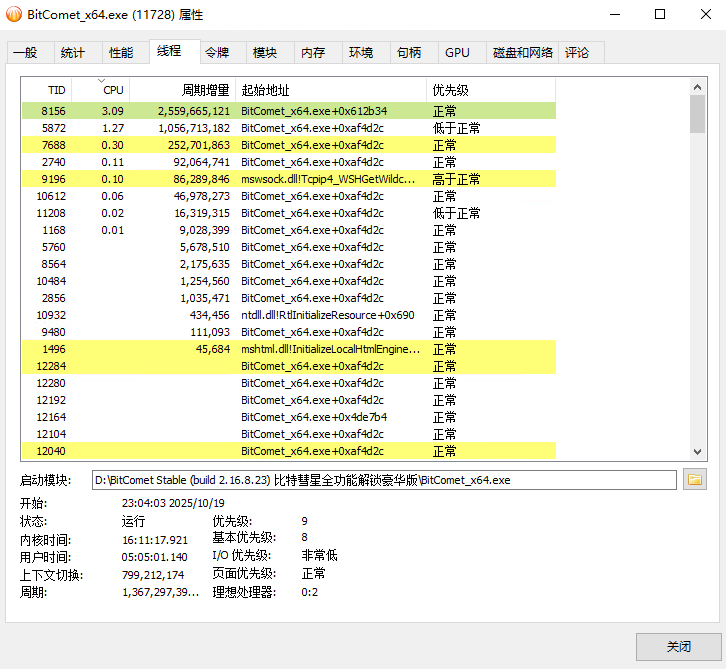Click the 启动模块 path text field
This screenshot has height=669, width=726.
384,480
